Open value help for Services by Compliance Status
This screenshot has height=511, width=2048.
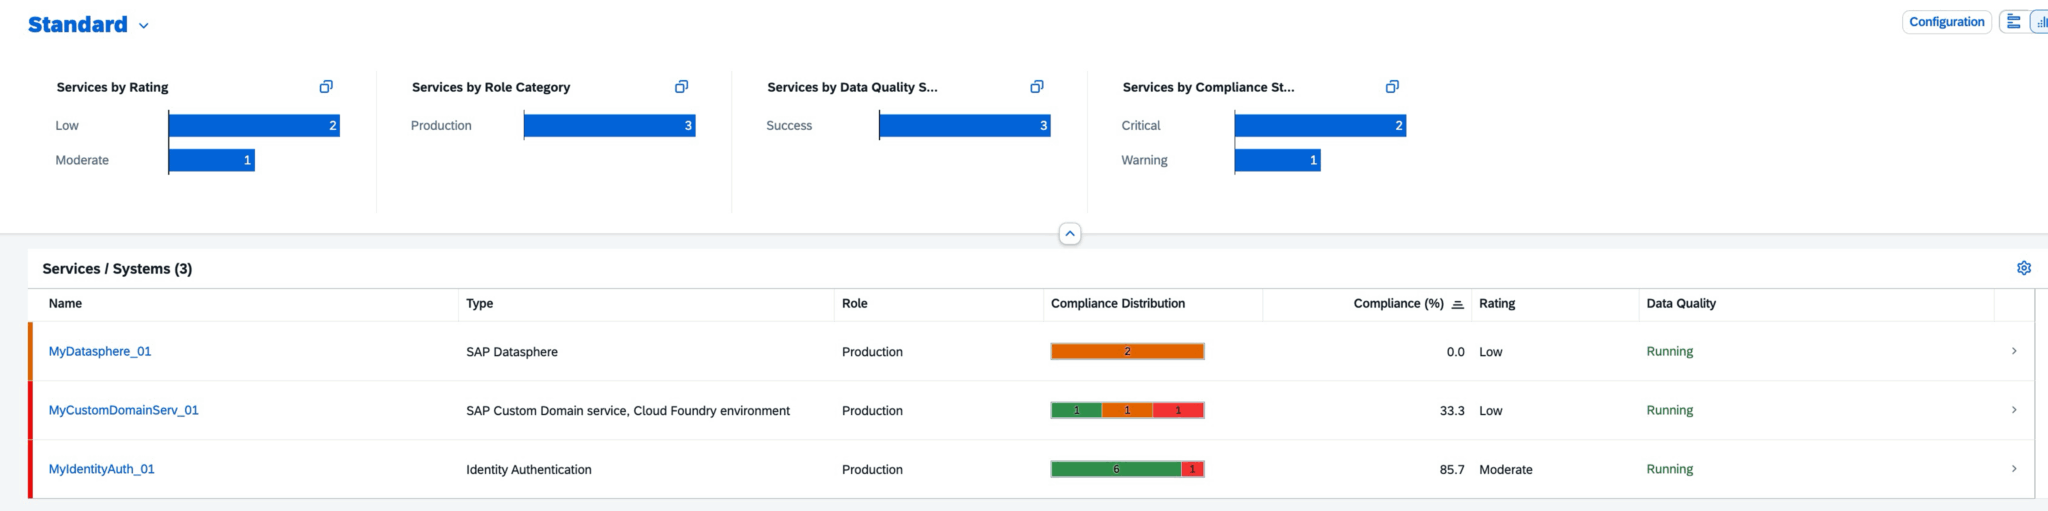point(1392,87)
